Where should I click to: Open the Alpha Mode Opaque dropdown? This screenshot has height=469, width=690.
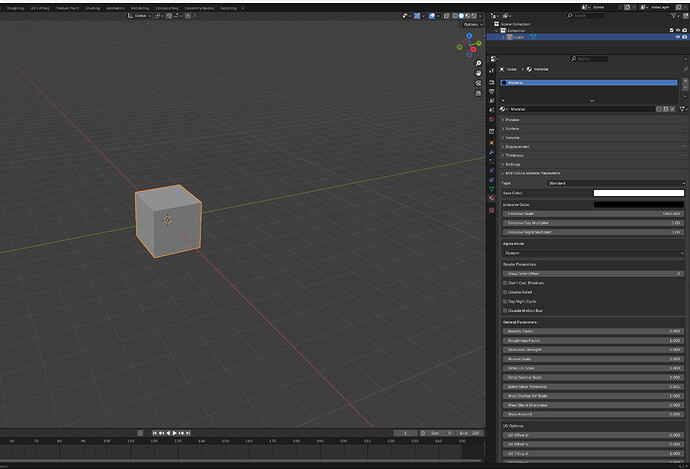tap(594, 253)
